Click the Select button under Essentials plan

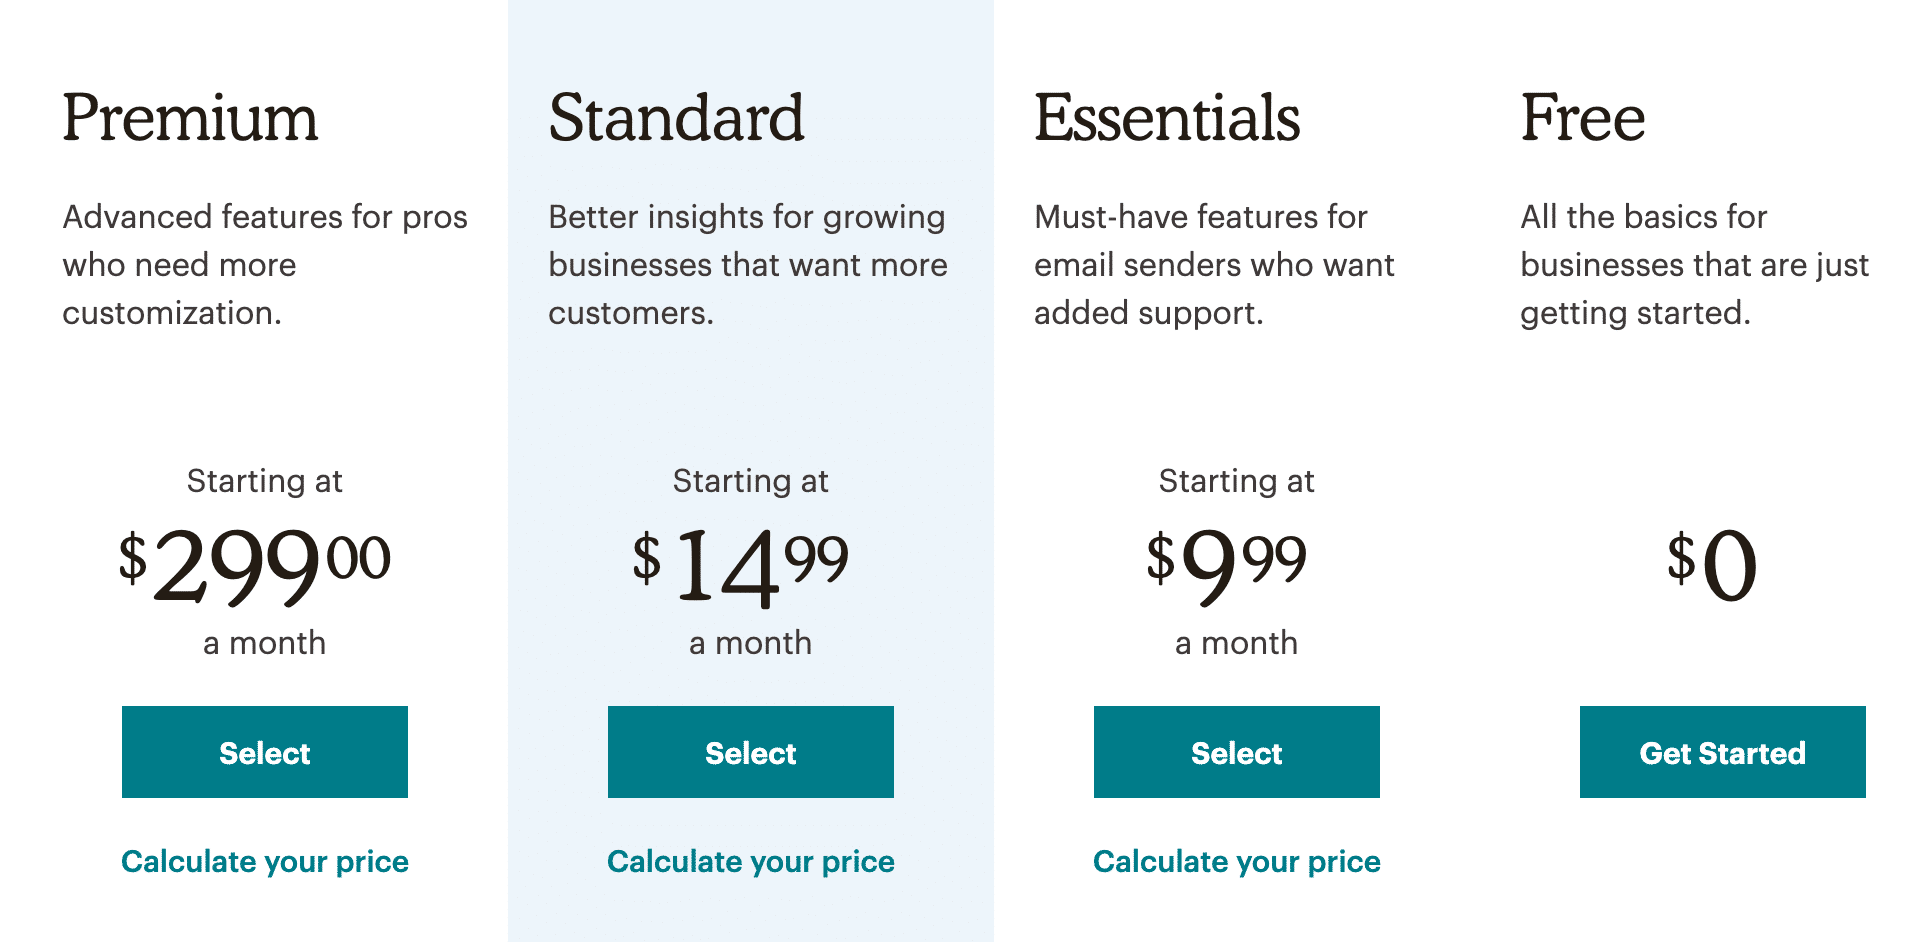point(1236,752)
